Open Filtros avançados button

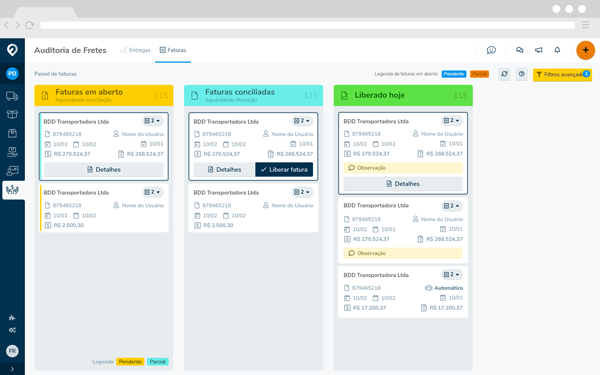(562, 74)
